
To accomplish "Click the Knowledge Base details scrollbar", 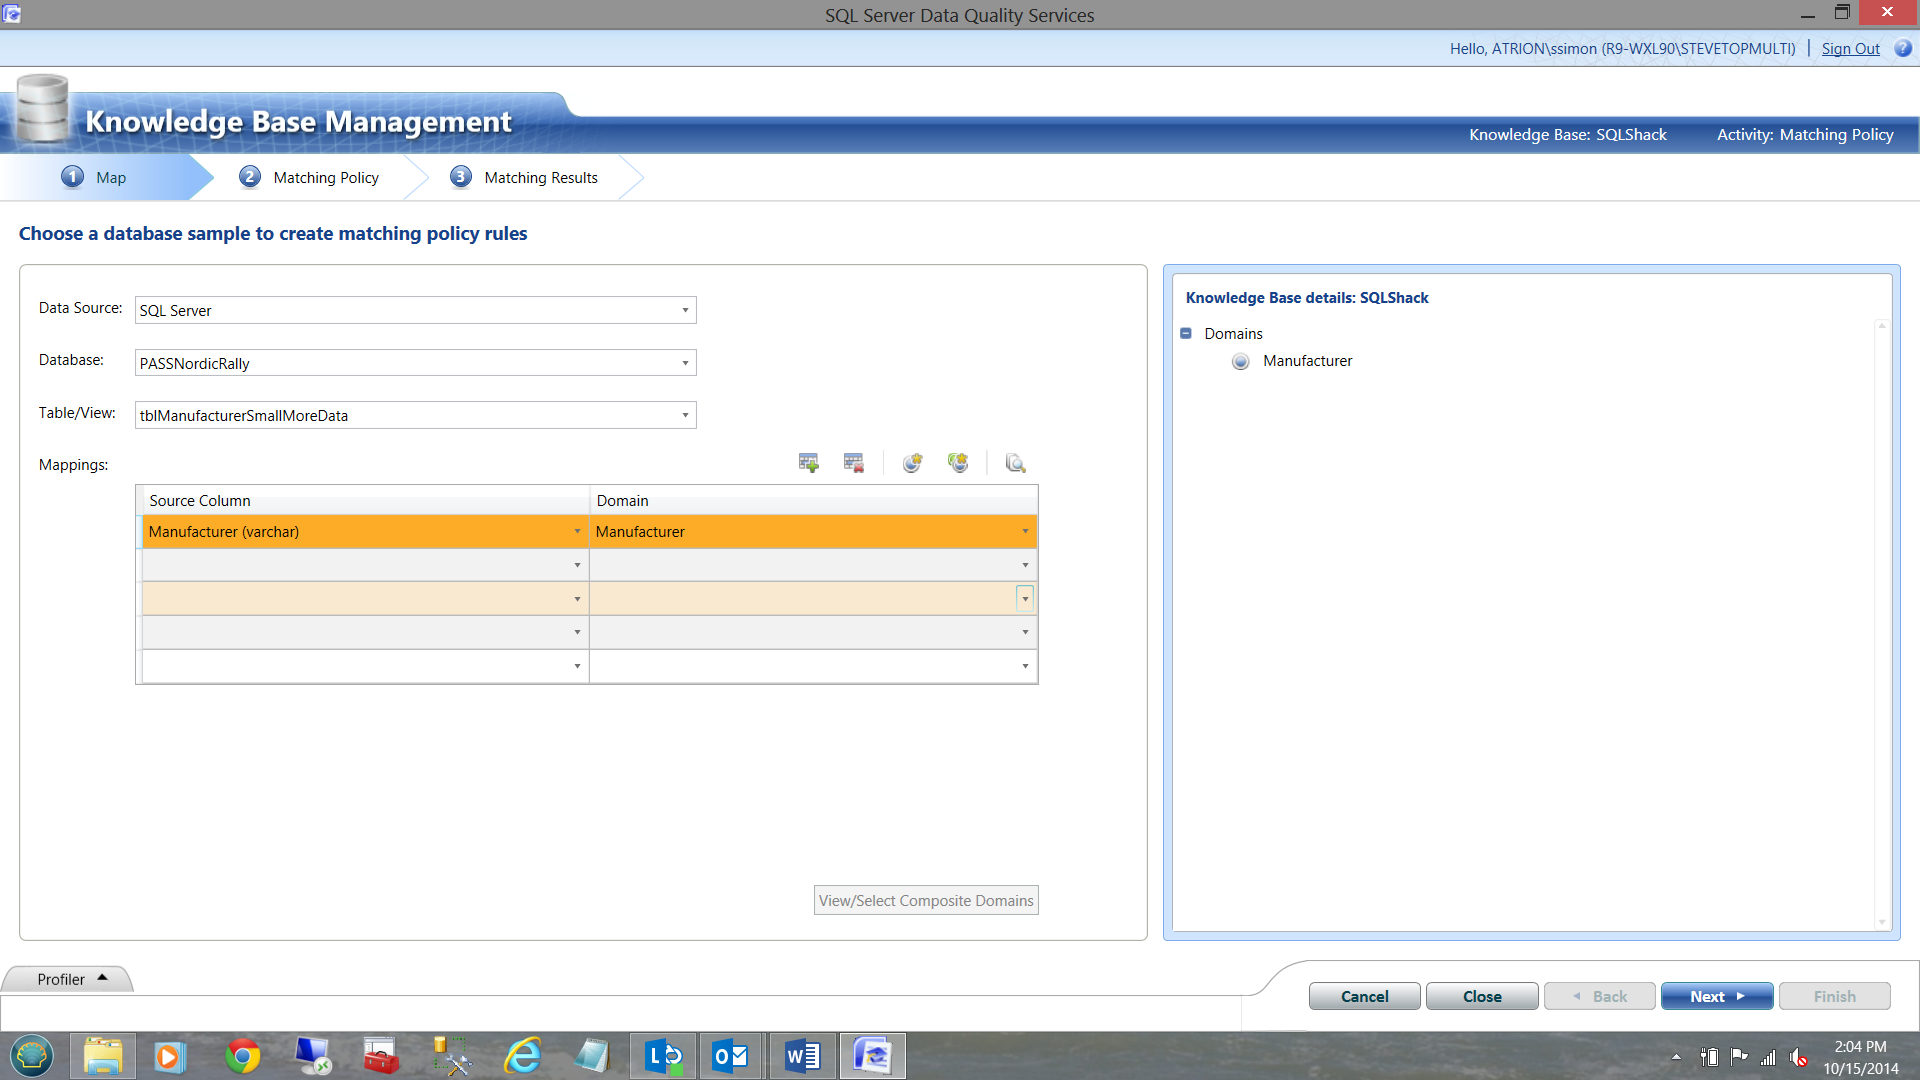I will click(1881, 625).
